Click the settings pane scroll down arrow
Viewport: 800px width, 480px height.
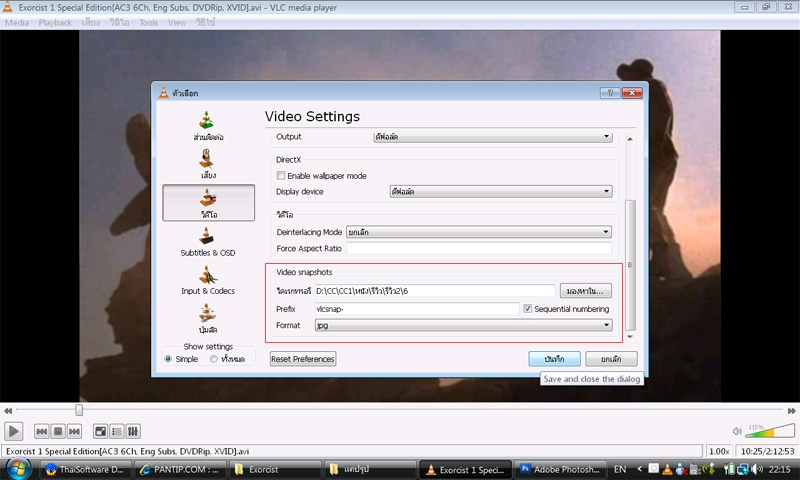point(630,337)
